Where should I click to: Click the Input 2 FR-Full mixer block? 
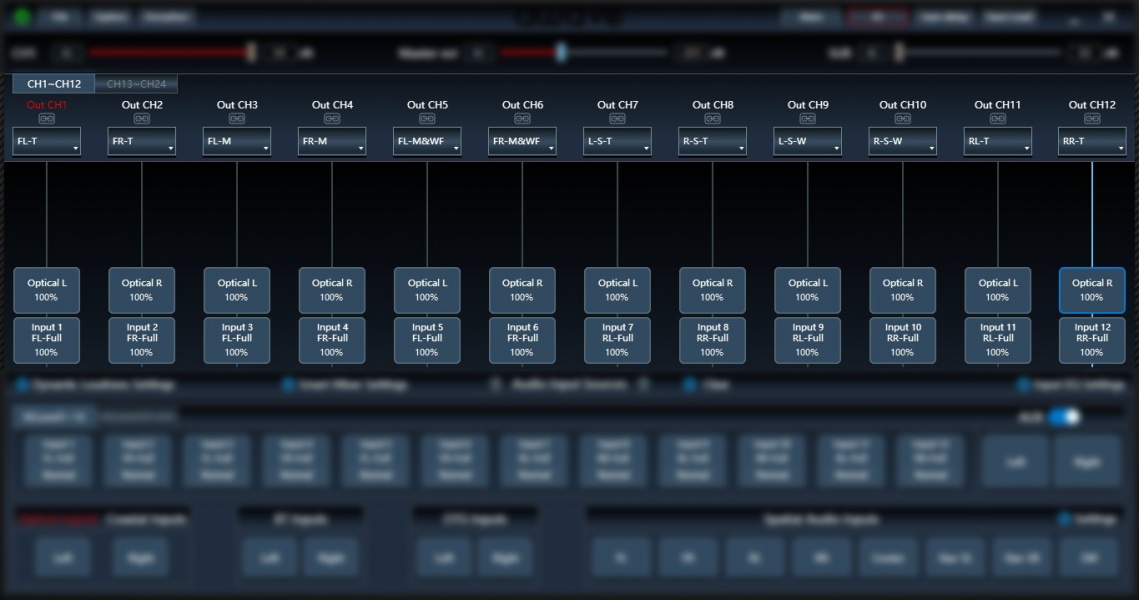(142, 340)
